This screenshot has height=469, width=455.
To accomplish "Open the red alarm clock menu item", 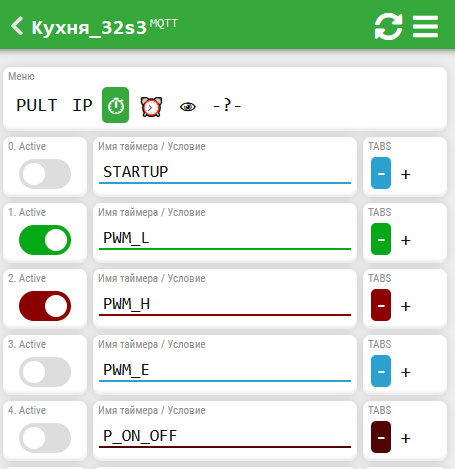I will click(x=151, y=107).
